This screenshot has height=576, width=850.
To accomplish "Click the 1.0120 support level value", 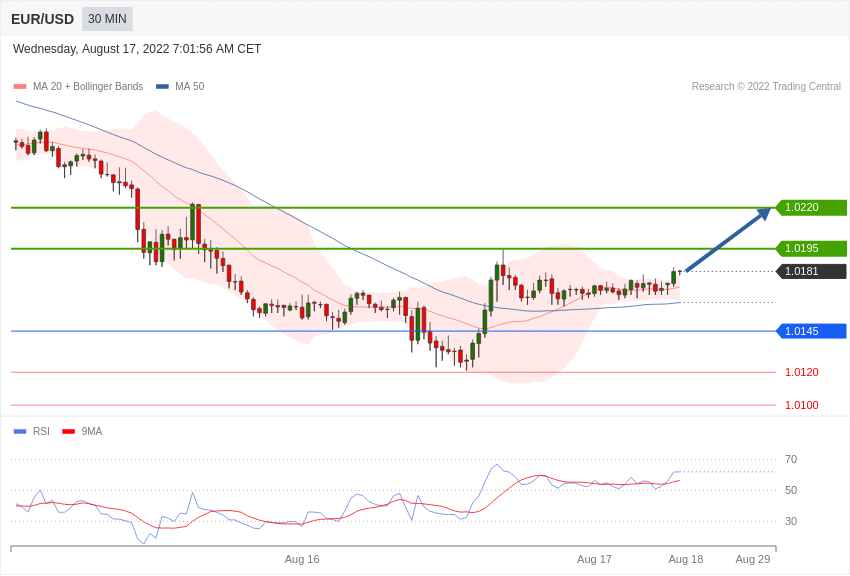I will tap(801, 372).
